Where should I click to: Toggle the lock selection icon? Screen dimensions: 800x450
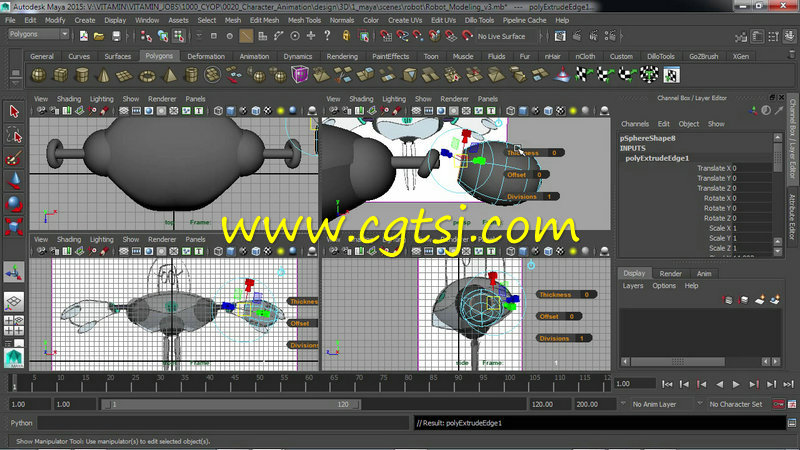click(x=346, y=36)
